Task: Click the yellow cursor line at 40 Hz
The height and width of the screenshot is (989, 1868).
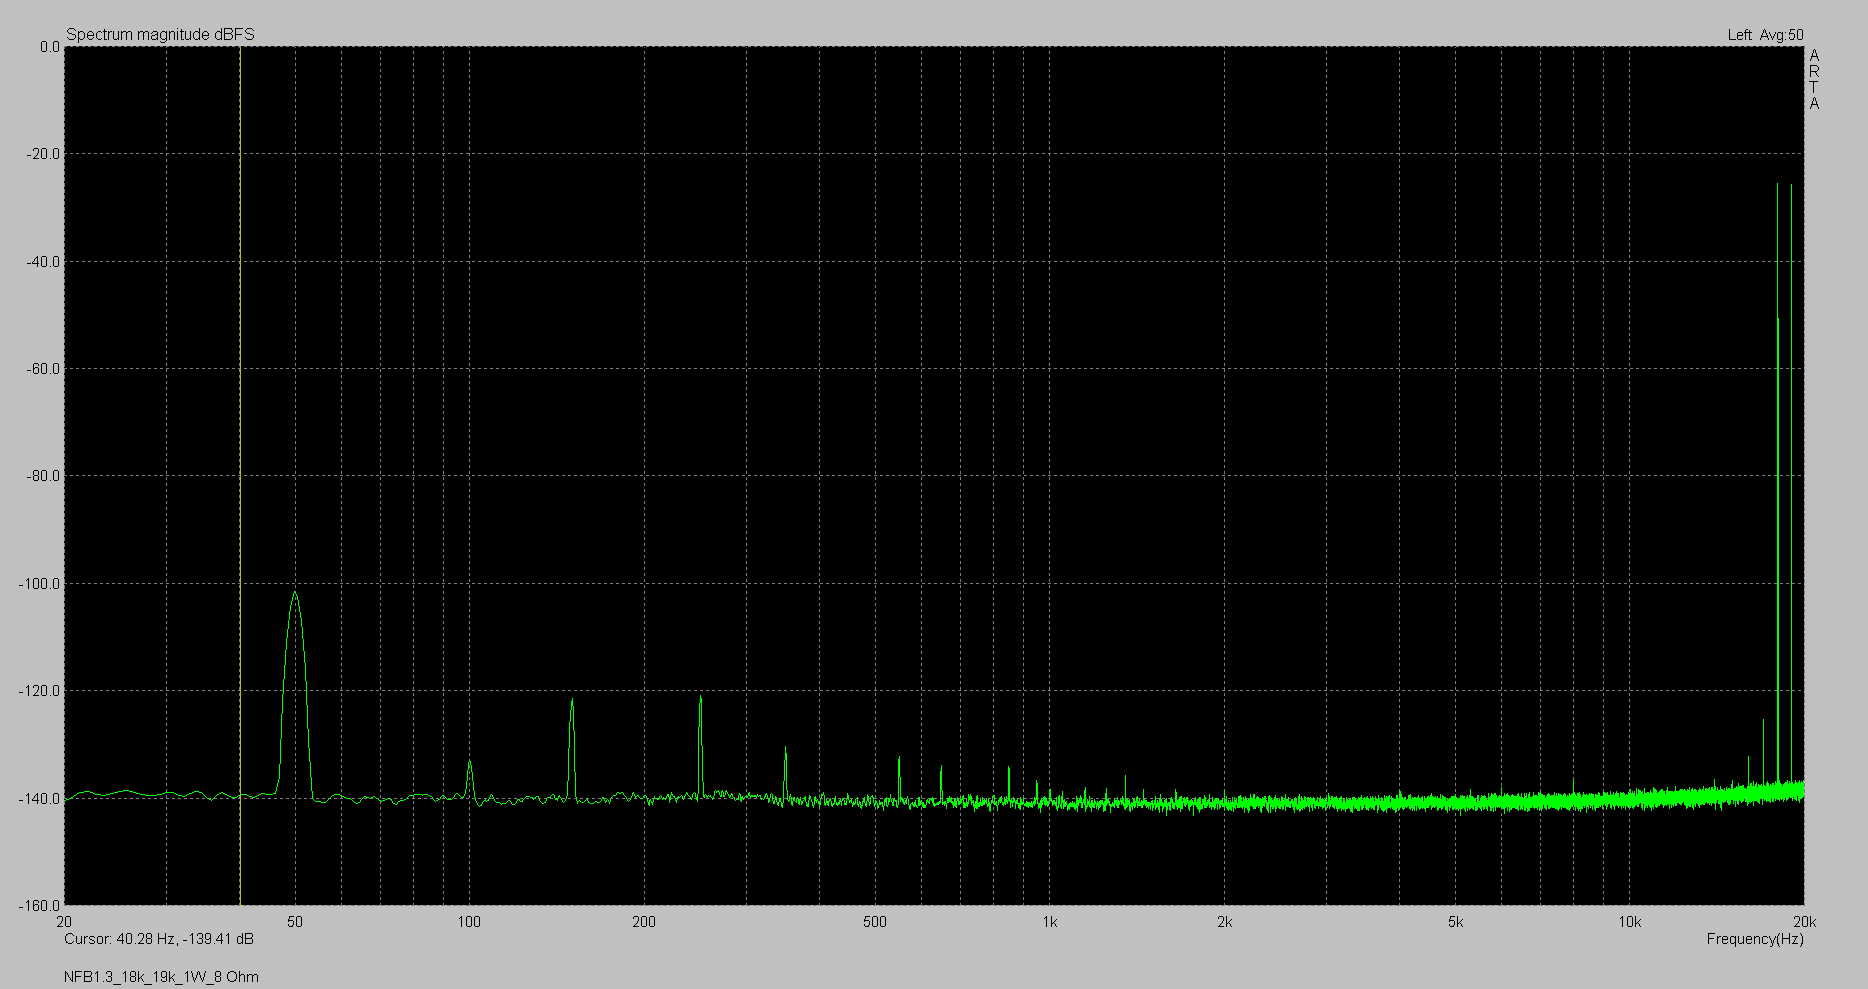Action: point(240,475)
